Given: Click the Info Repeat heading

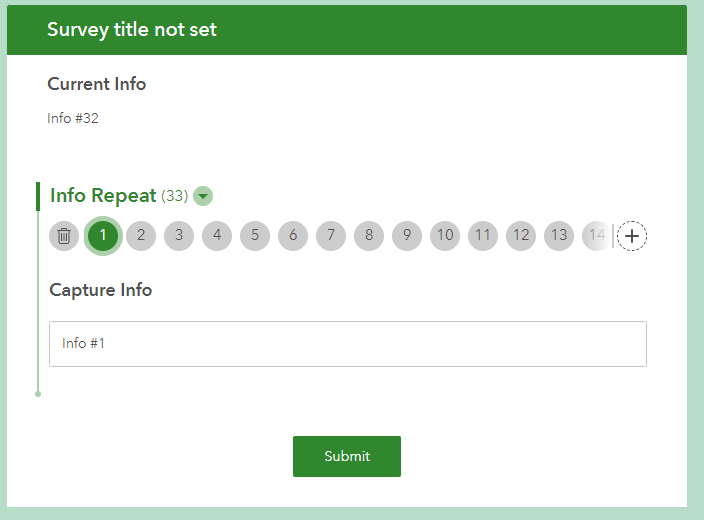Looking at the screenshot, I should pos(103,196).
